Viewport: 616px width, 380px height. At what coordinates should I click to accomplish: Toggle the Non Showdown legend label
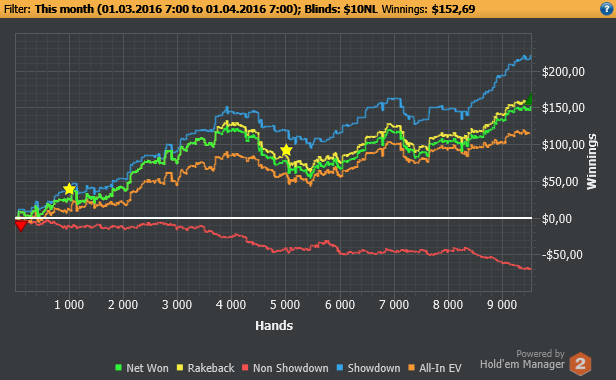[291, 368]
